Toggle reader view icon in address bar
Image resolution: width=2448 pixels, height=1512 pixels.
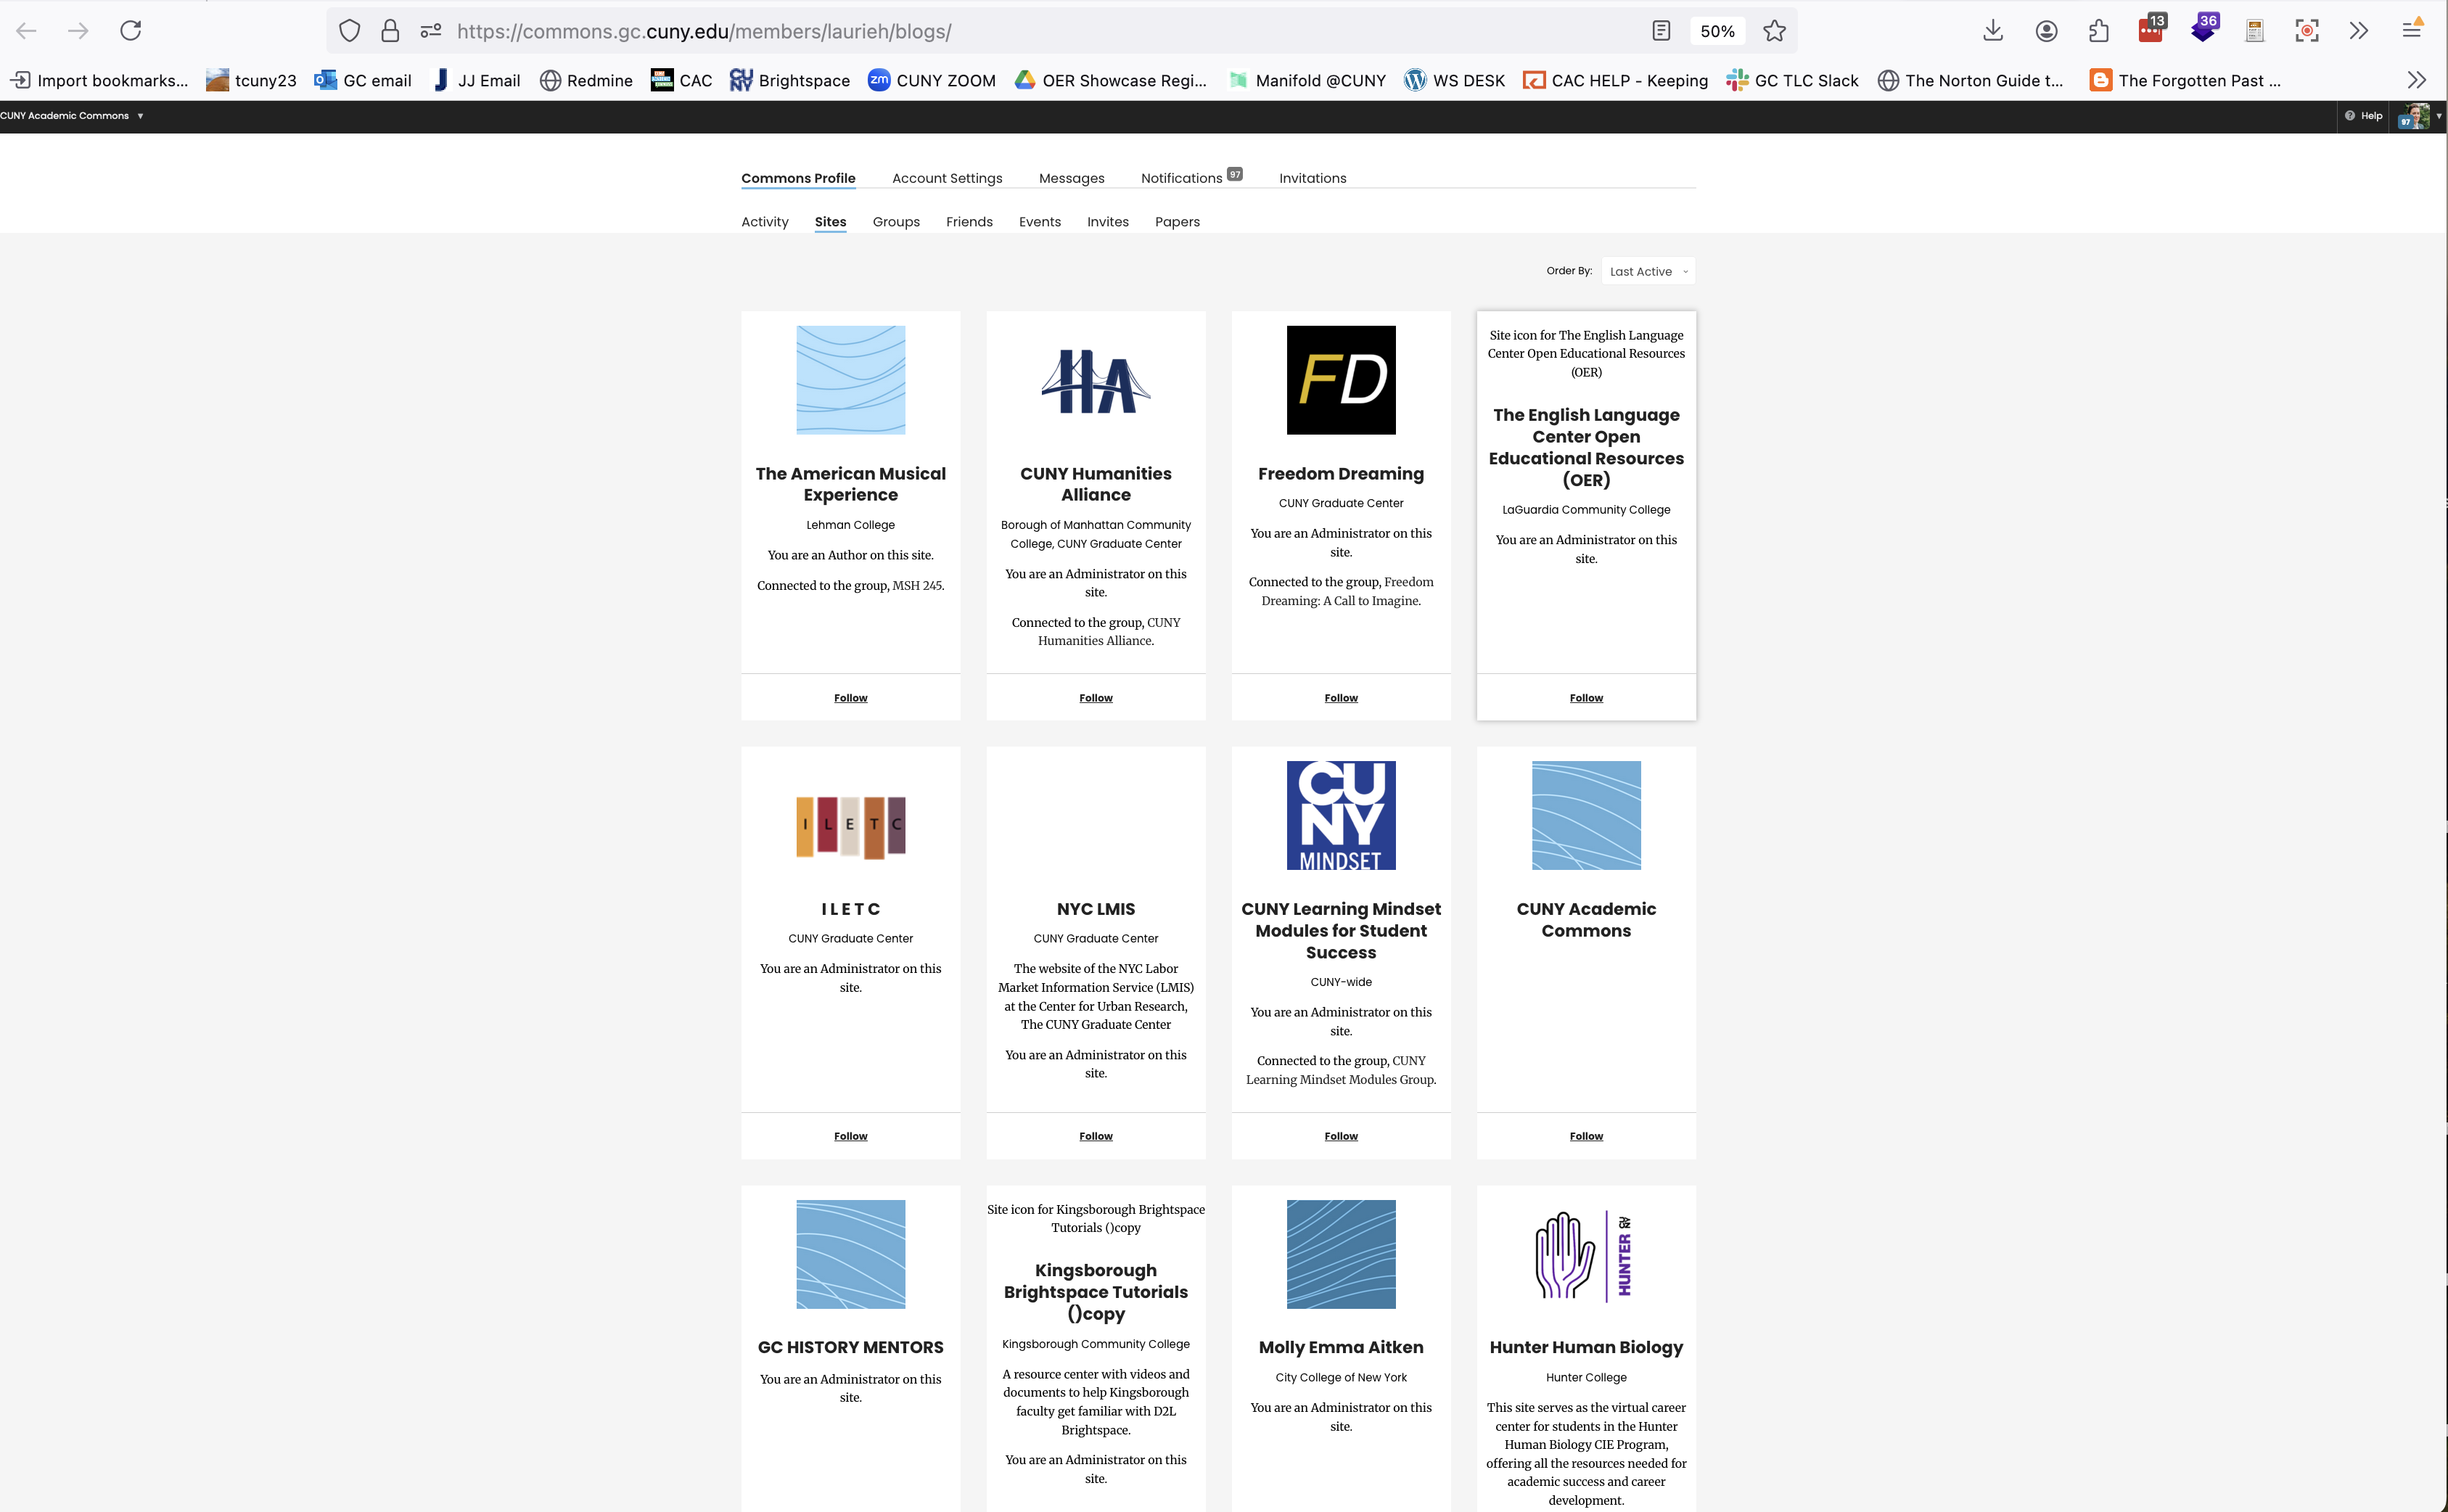pos(1661,31)
